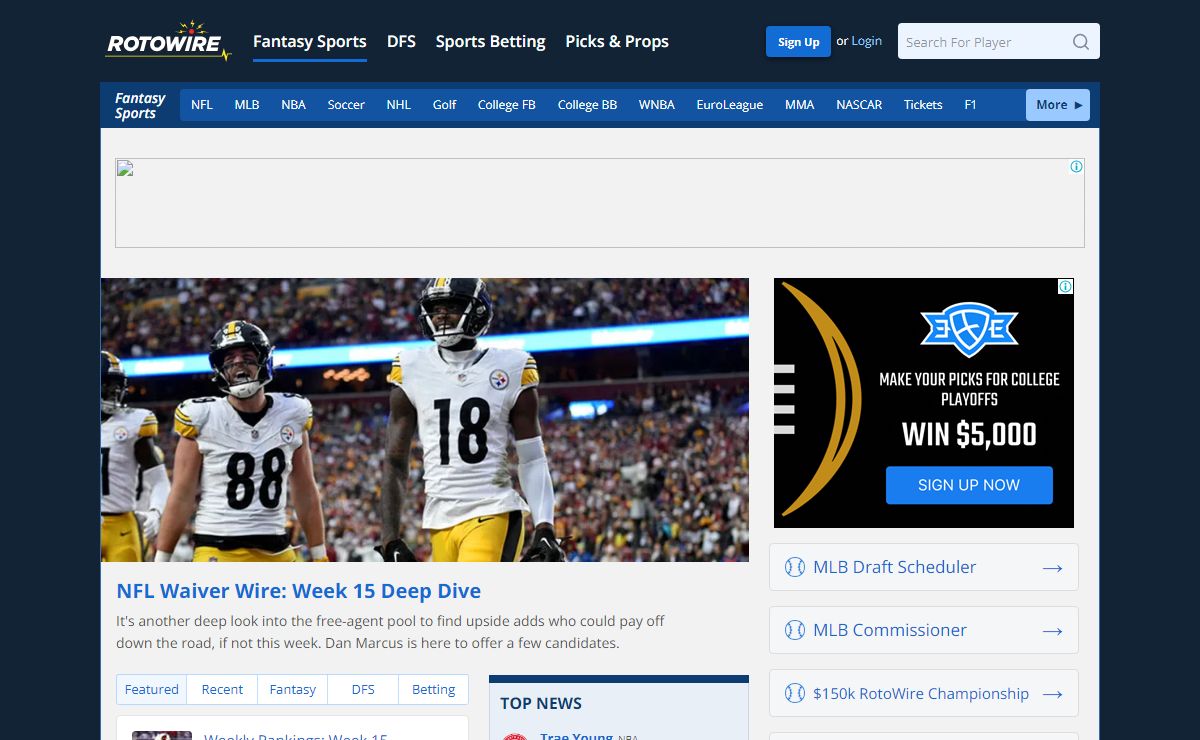The width and height of the screenshot is (1200, 740).
Task: Select NASCAR in the sports bar
Action: [x=859, y=105]
